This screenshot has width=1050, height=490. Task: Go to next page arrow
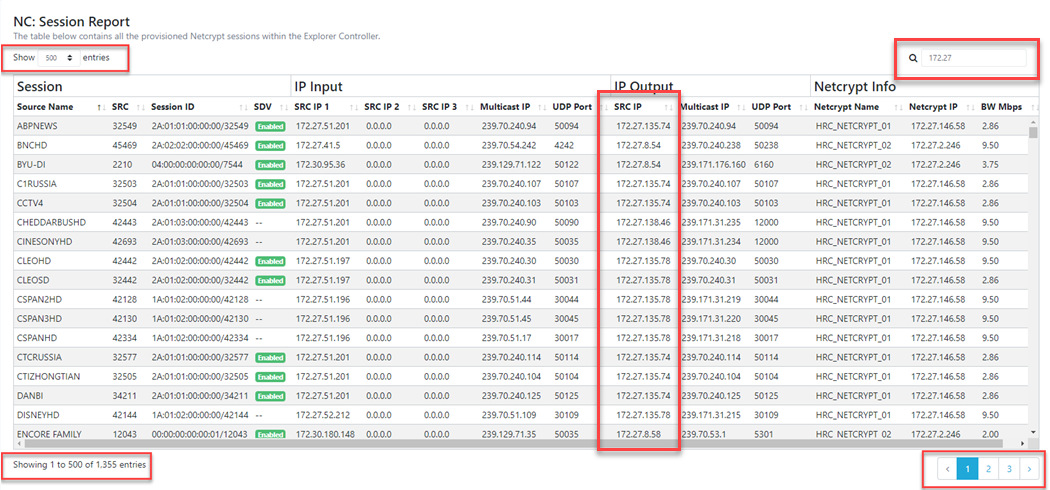coord(1029,470)
